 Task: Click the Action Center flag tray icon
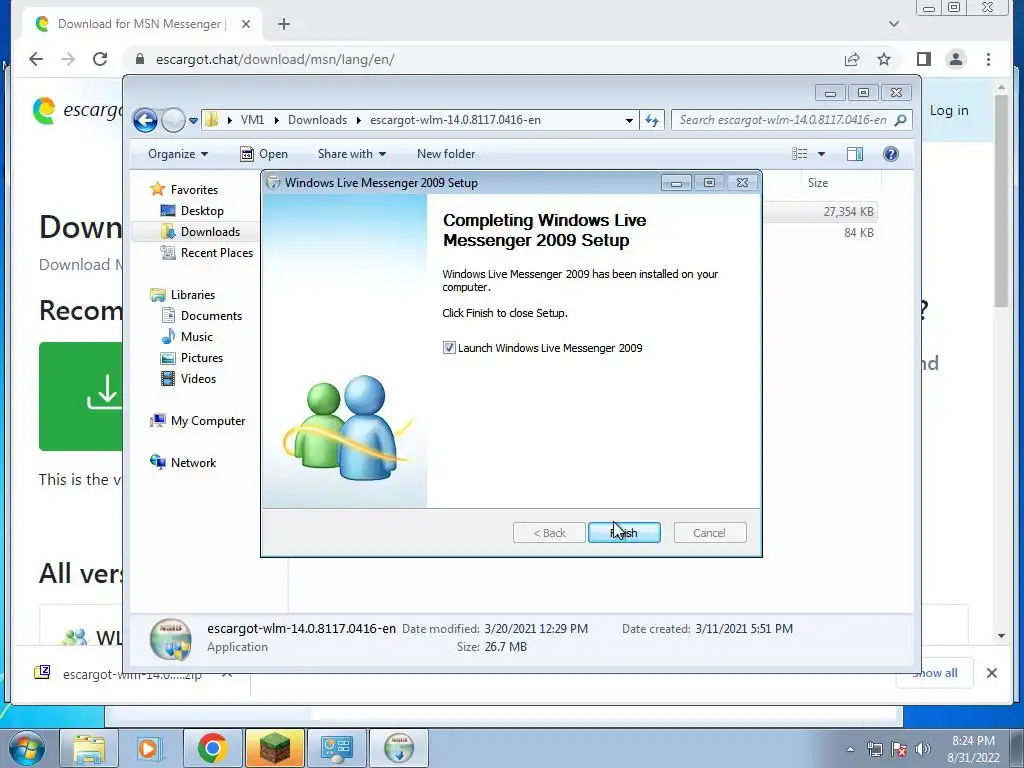[x=899, y=749]
